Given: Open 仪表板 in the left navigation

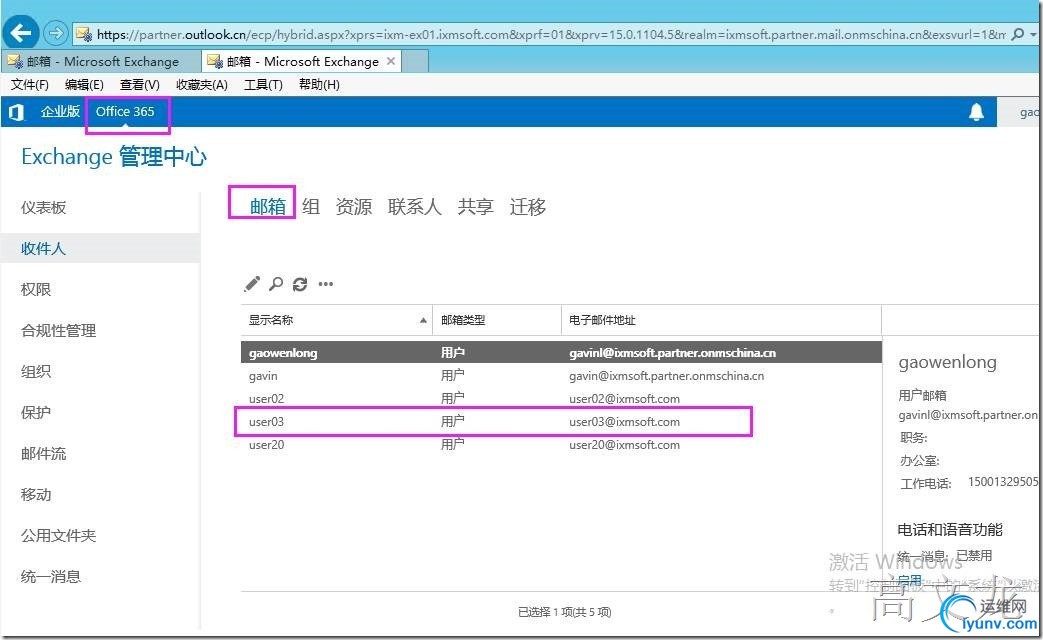Looking at the screenshot, I should tap(43, 208).
